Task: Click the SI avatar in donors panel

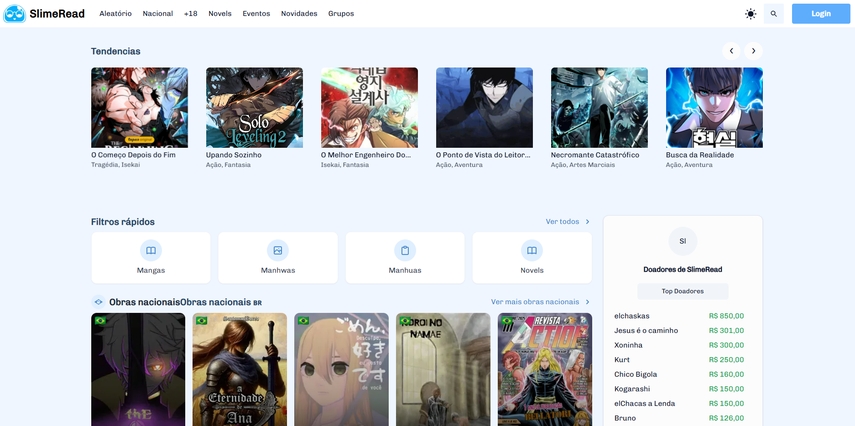Action: 683,241
